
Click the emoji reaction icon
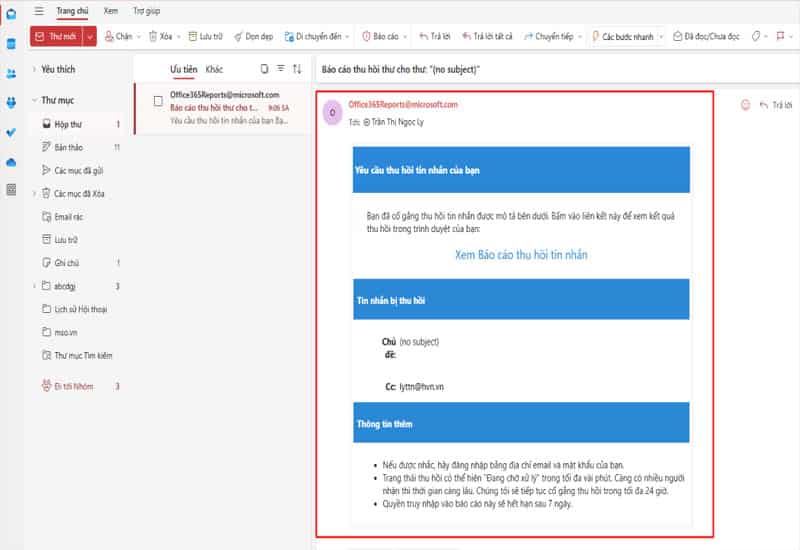[x=745, y=105]
